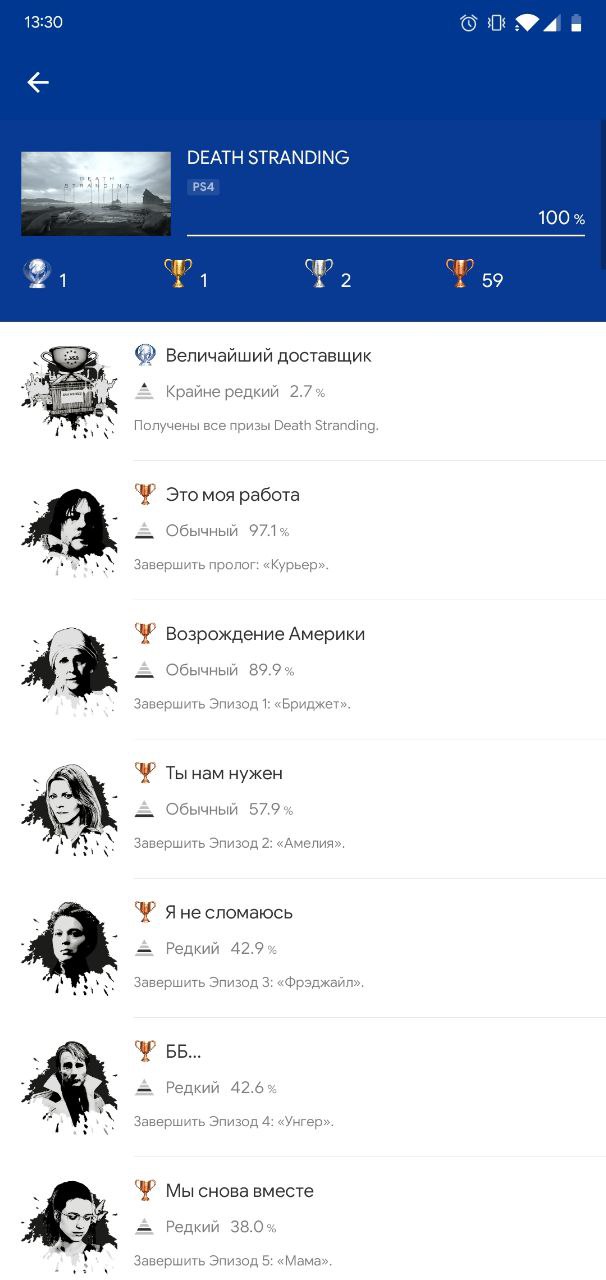Open the Возрождение Америки trophy entry
The width and height of the screenshot is (606, 1280).
pos(303,669)
